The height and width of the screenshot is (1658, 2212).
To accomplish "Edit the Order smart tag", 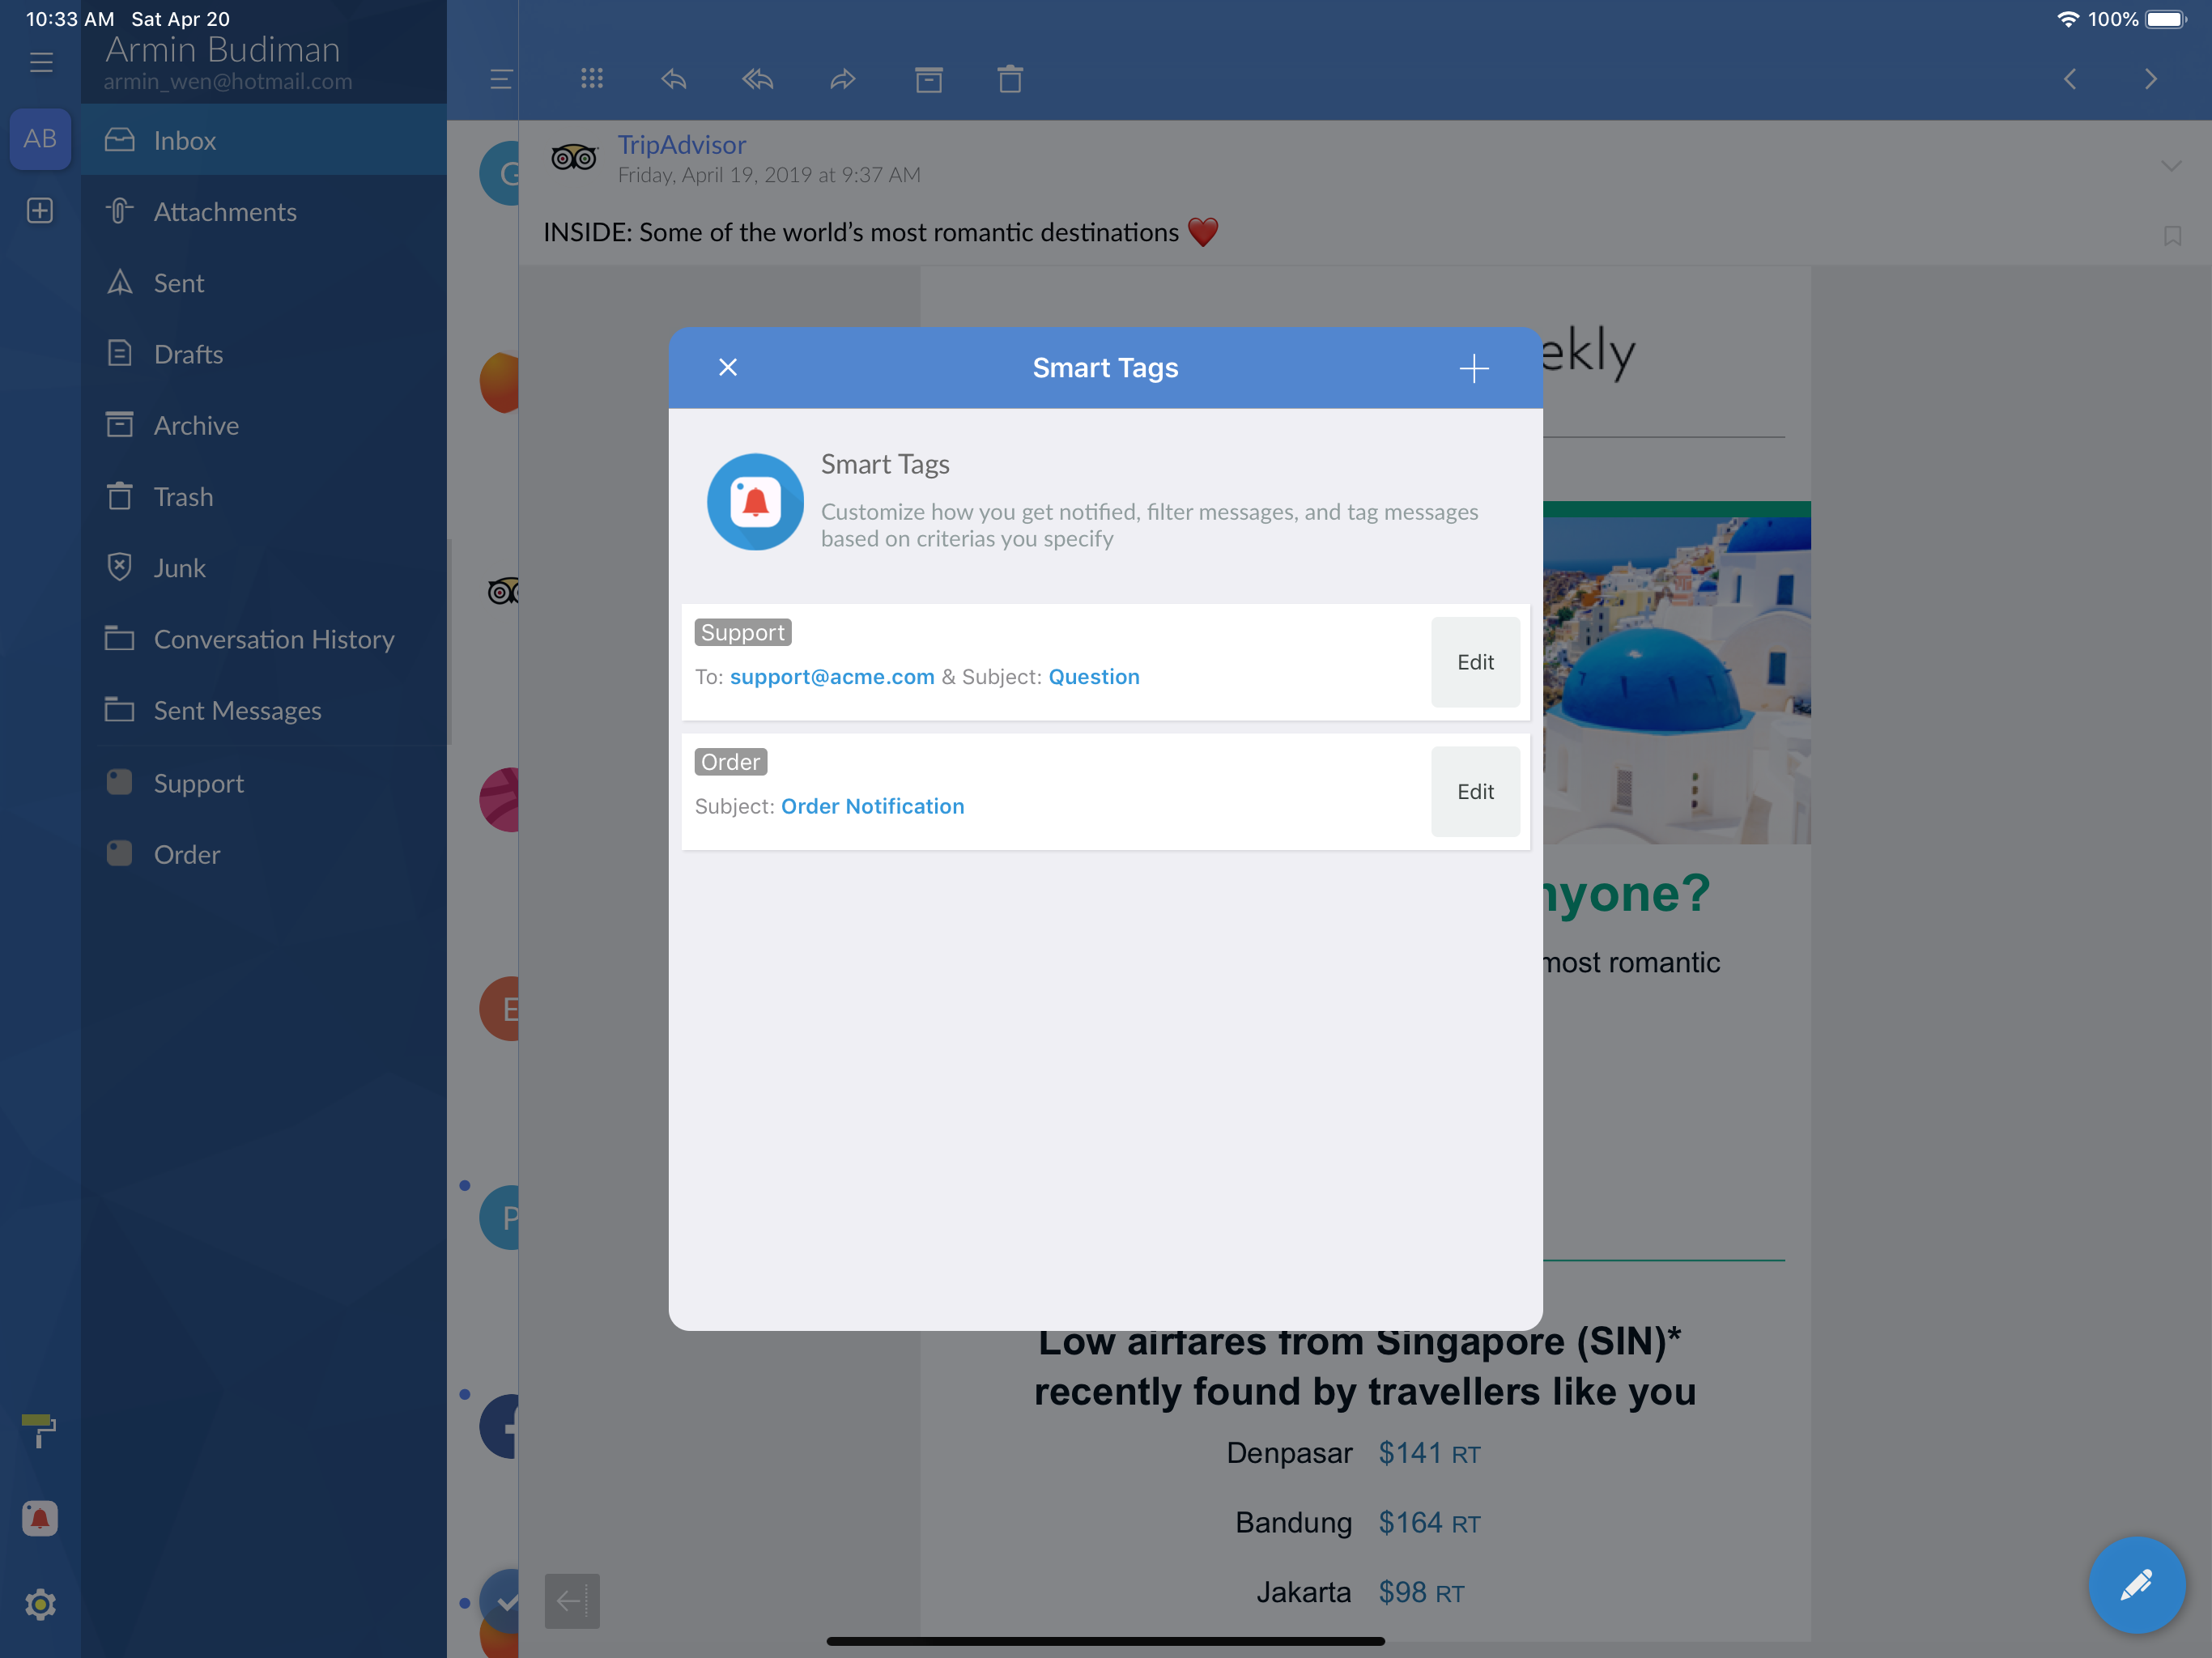I will pos(1474,791).
